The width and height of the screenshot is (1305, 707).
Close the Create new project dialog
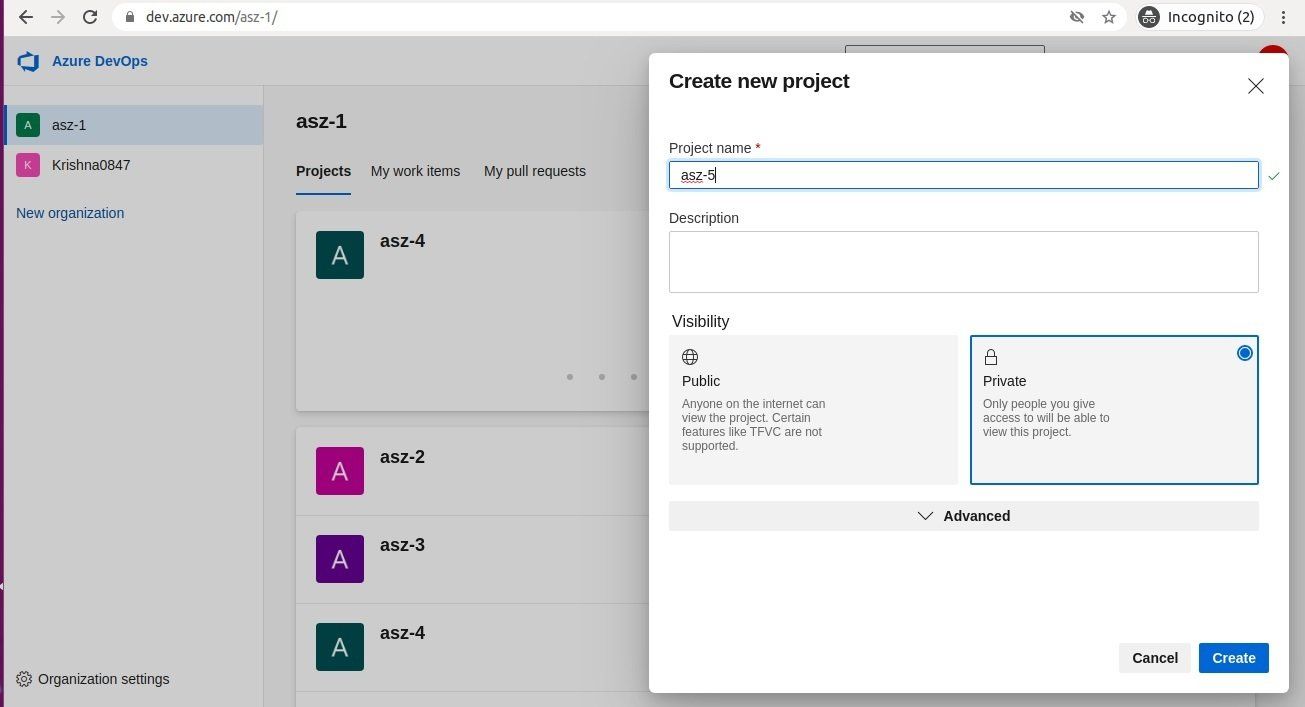coord(1255,86)
